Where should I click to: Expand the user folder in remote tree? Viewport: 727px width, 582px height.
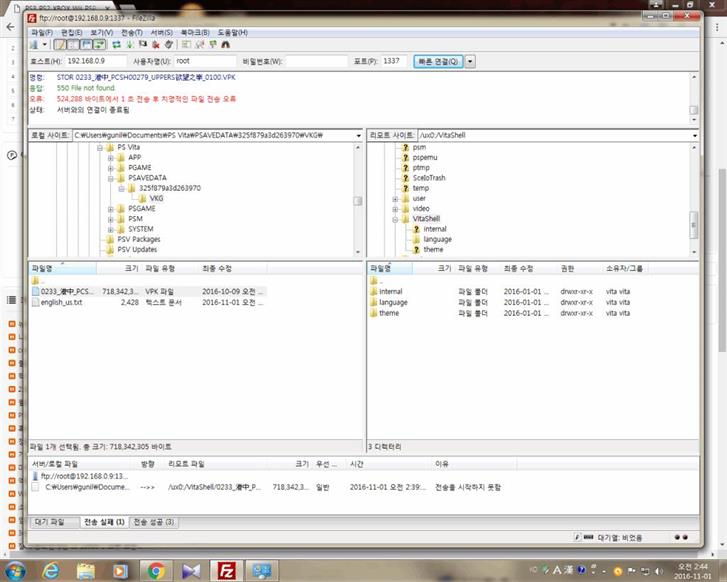coord(395,198)
